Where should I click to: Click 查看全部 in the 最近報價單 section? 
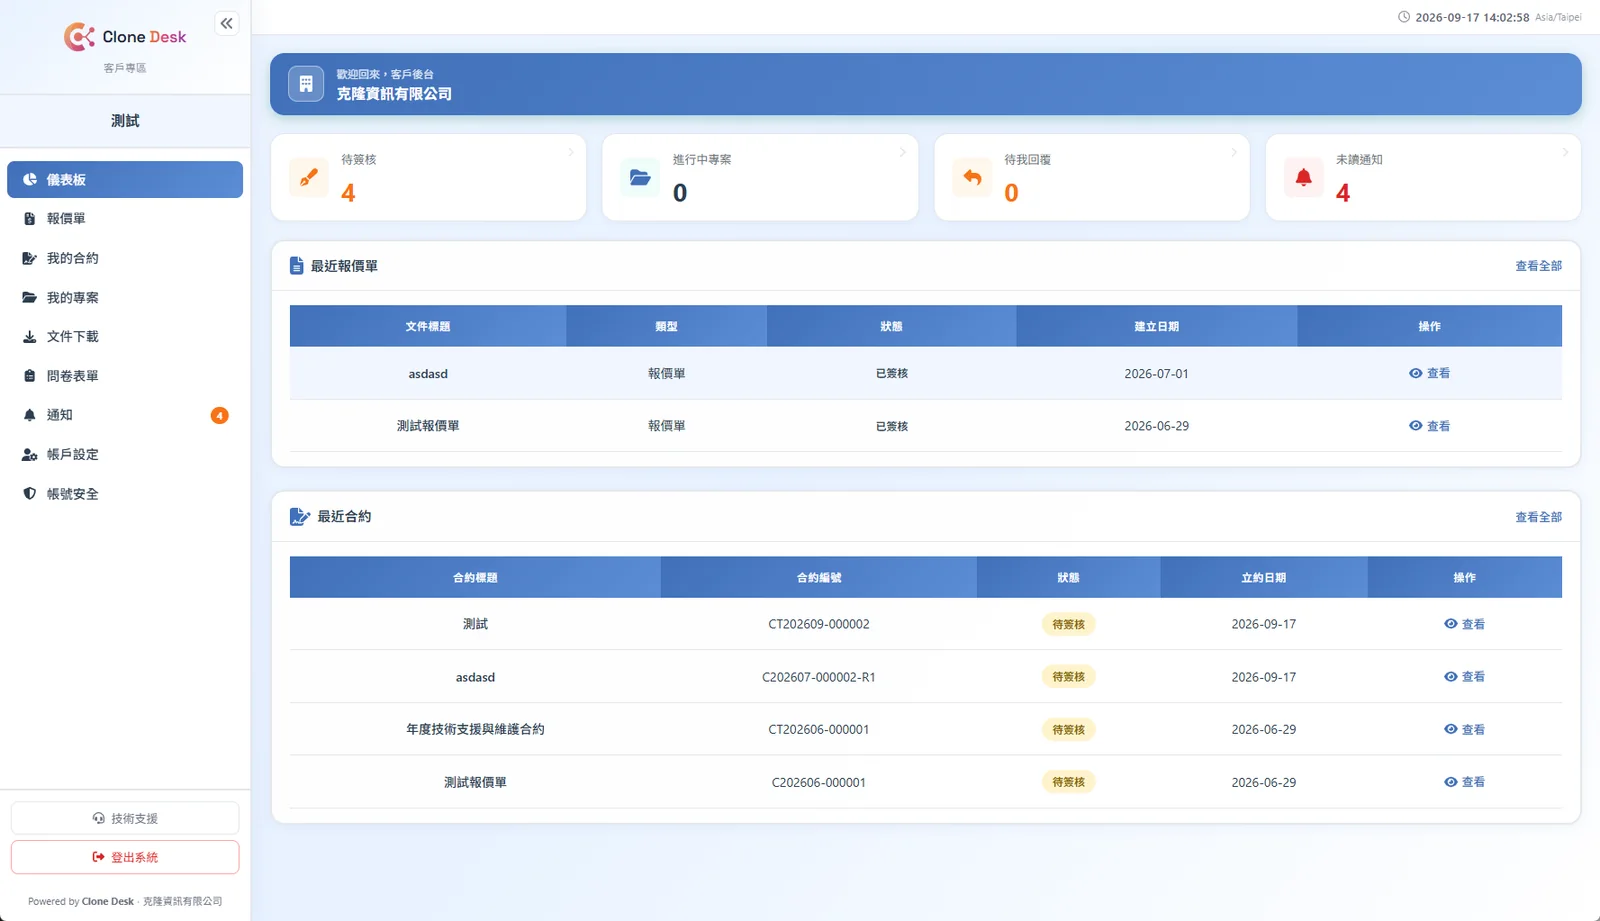click(1538, 266)
